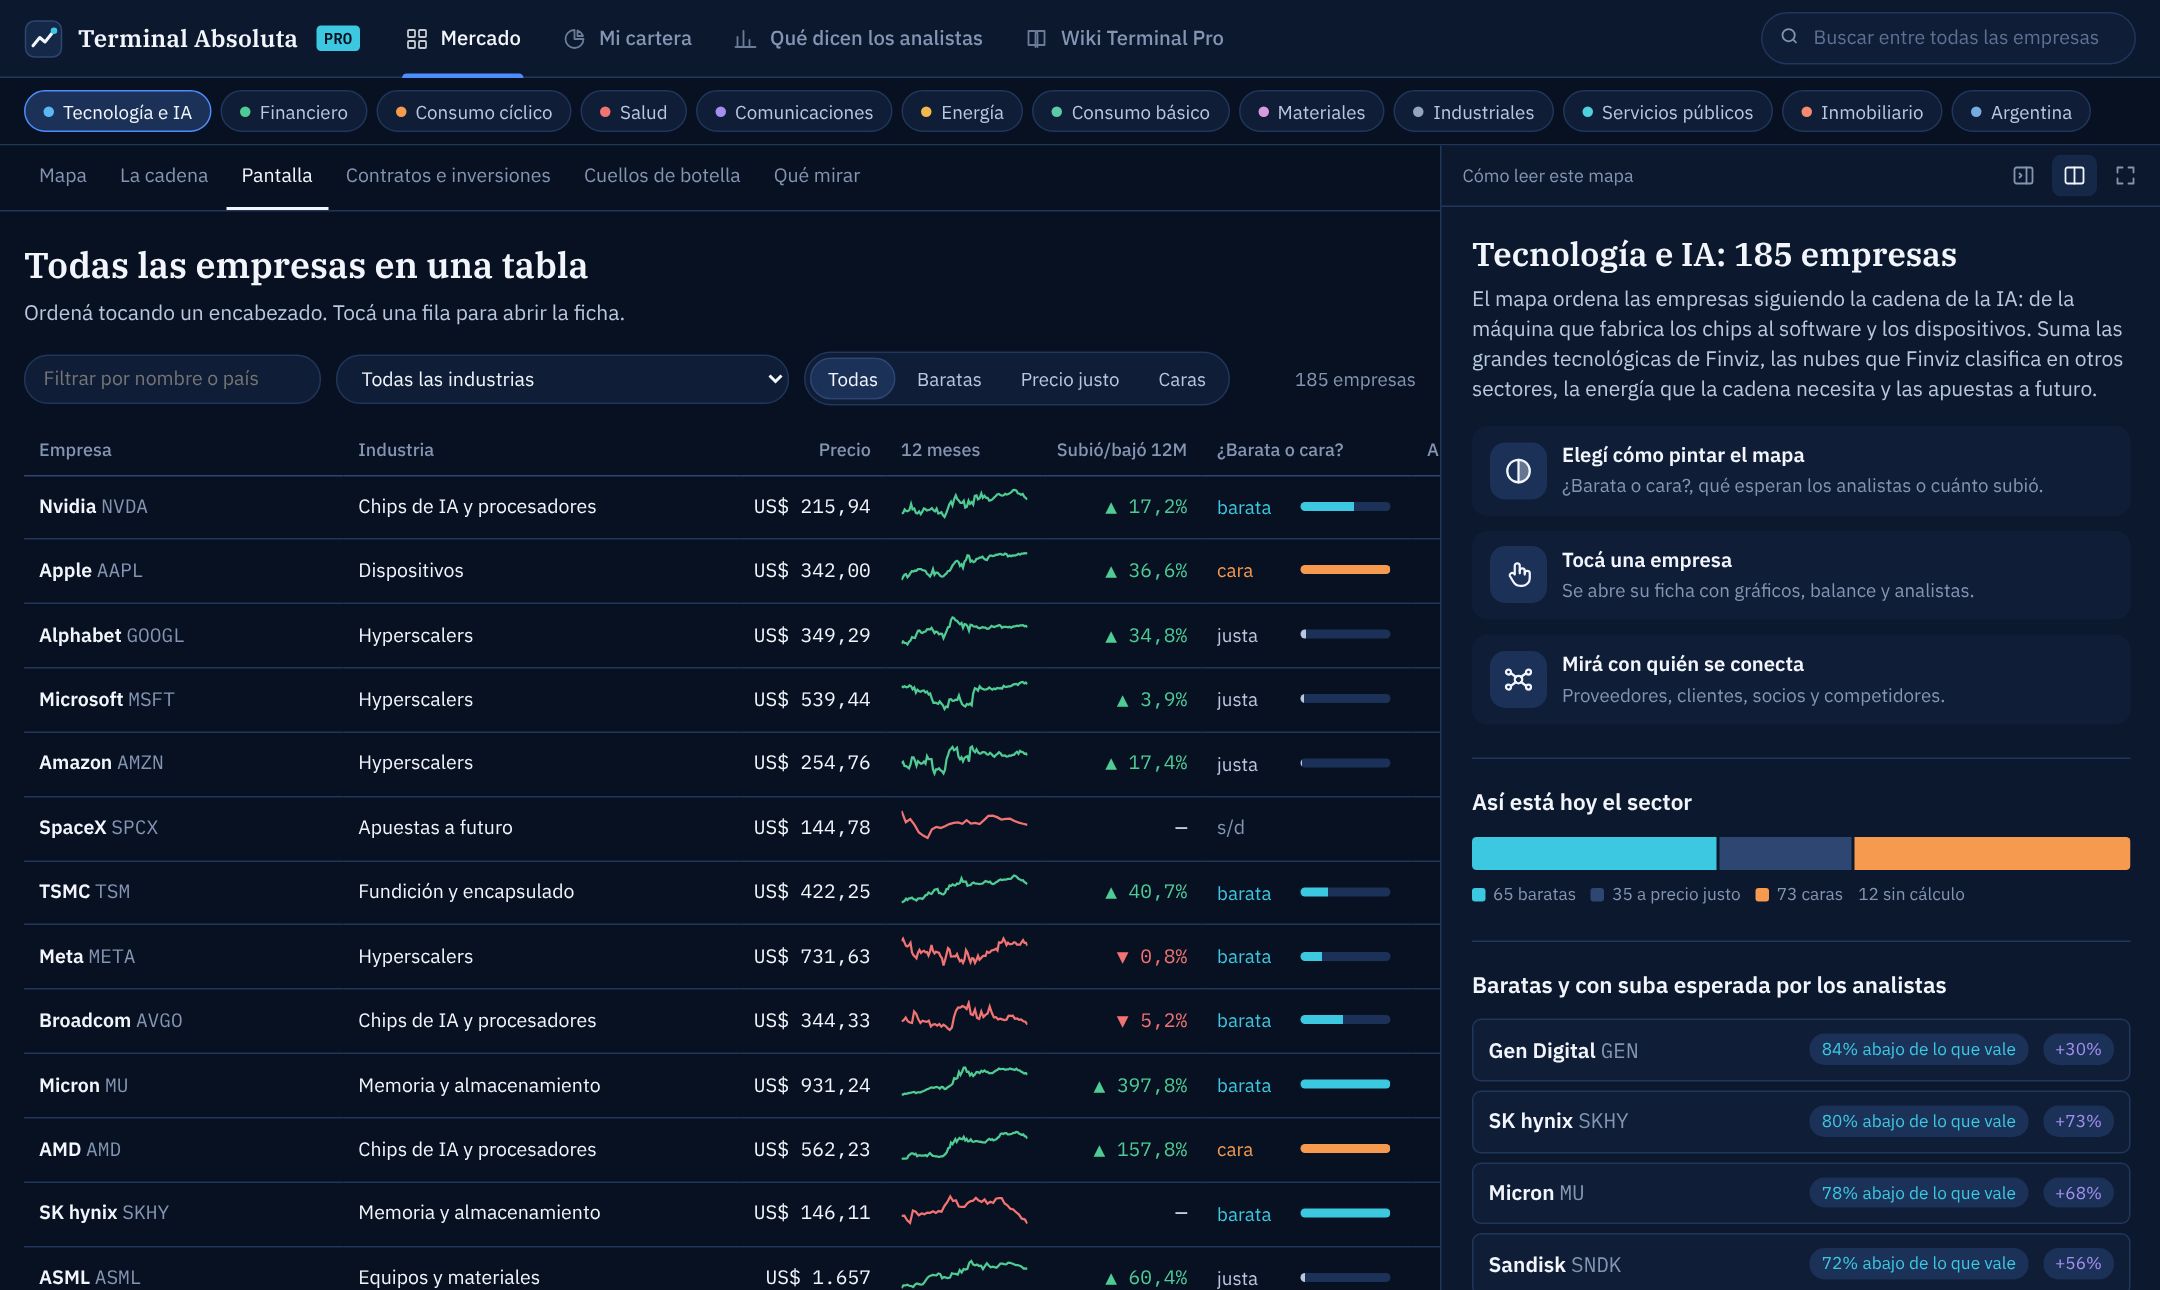Screen dimensions: 2160x1290
Task: Open fullscreen view with expand icon
Action: pos(2125,176)
